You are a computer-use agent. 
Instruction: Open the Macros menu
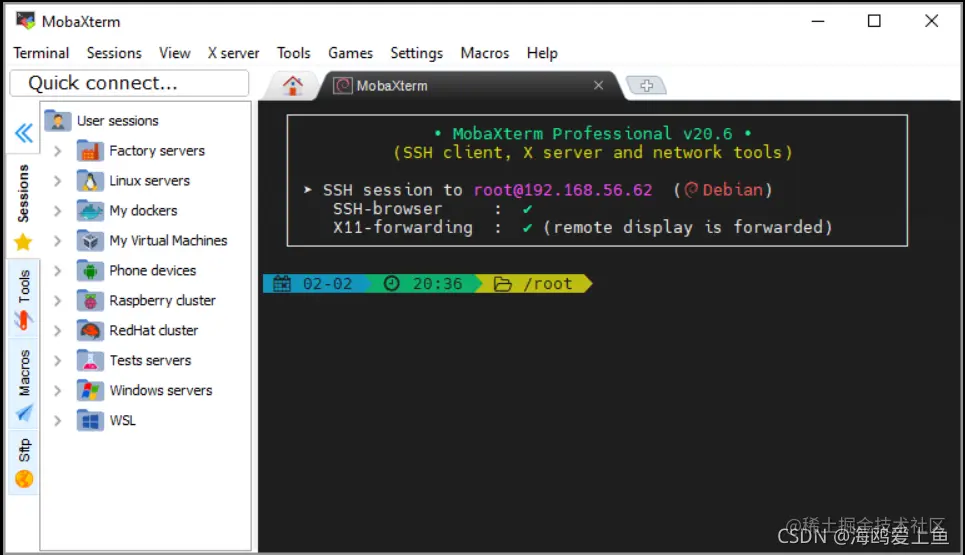485,53
